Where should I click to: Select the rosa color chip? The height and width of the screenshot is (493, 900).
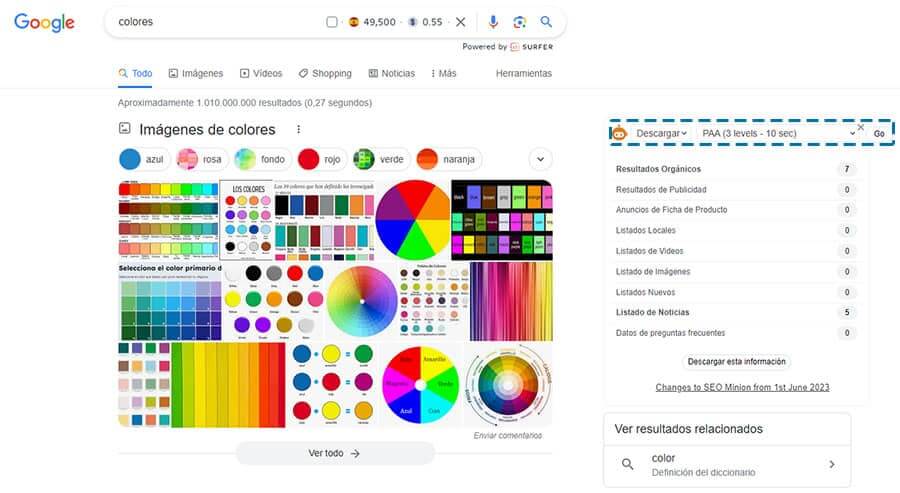click(x=201, y=159)
